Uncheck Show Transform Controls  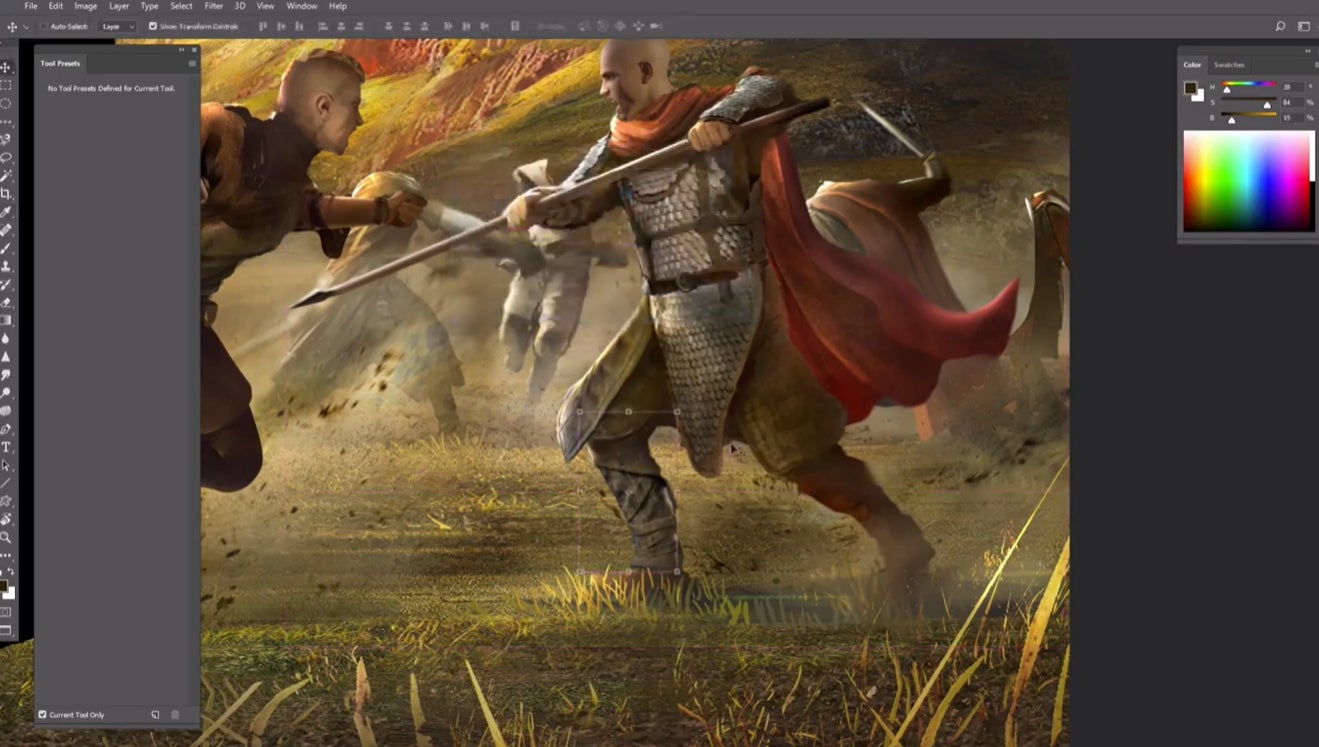(153, 26)
